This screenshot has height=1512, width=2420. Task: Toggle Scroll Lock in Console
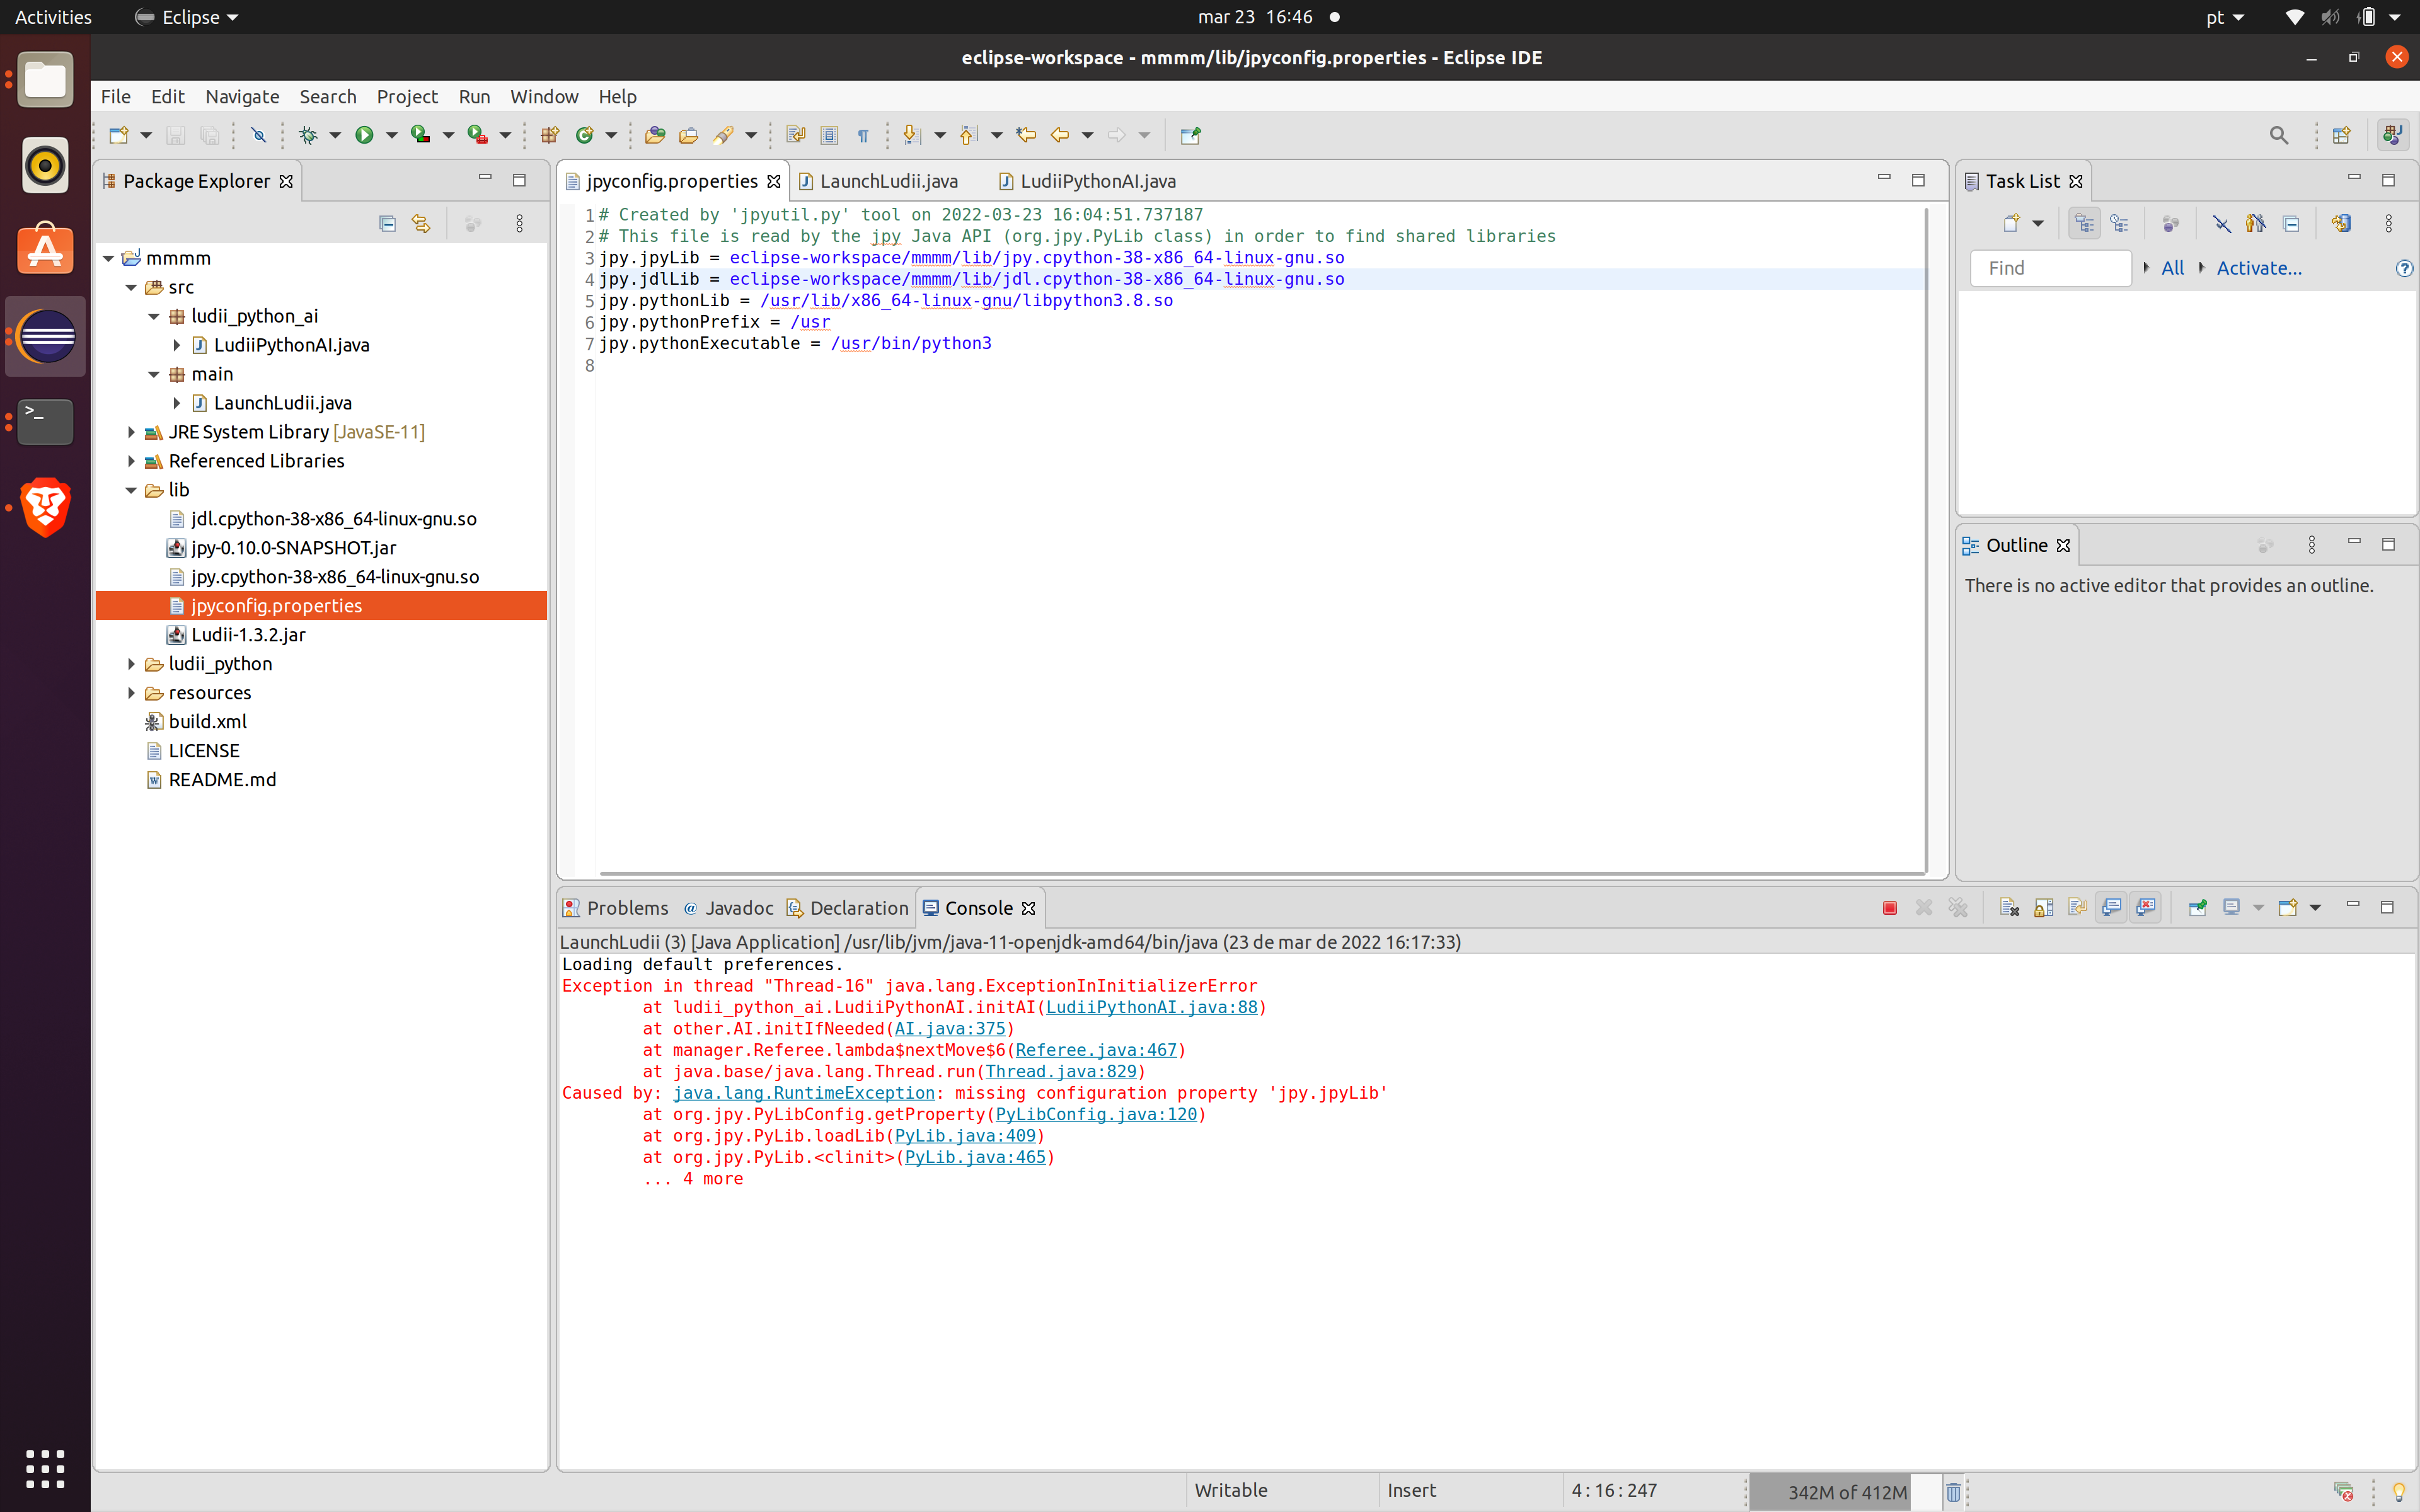click(2043, 907)
